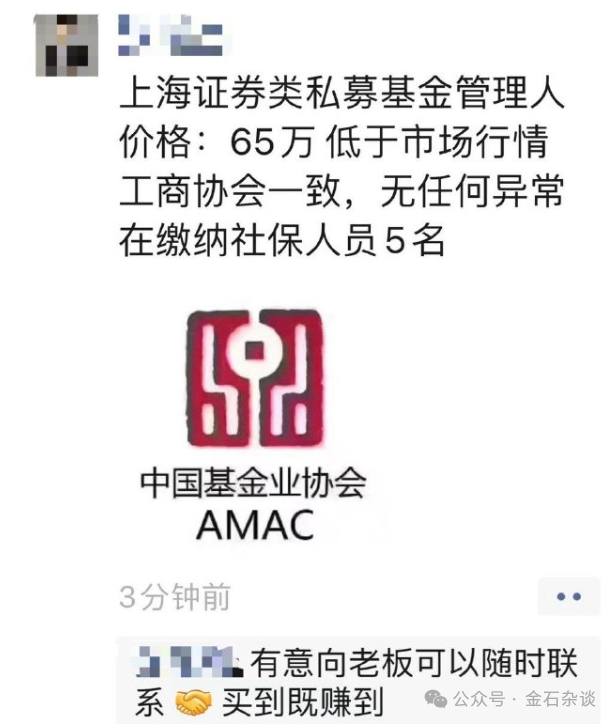Tap the handshake emoji in the comment
The width and height of the screenshot is (616, 724).
coord(193,702)
